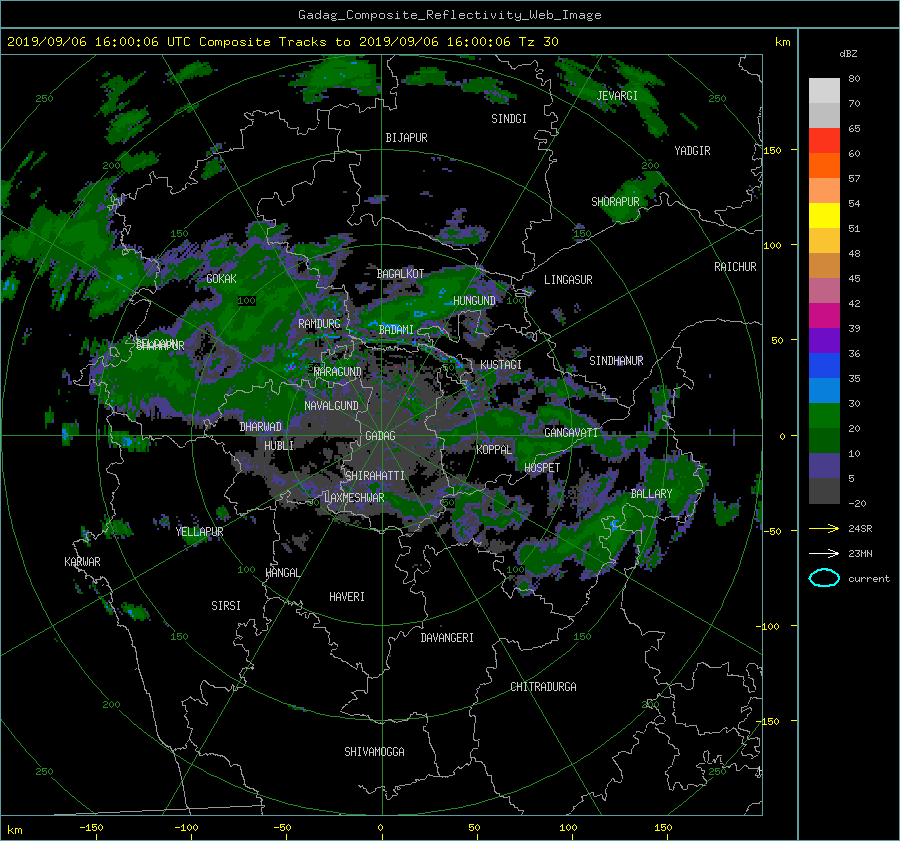Click the HOSPET city label
Screen dimensions: 900x841
click(542, 468)
